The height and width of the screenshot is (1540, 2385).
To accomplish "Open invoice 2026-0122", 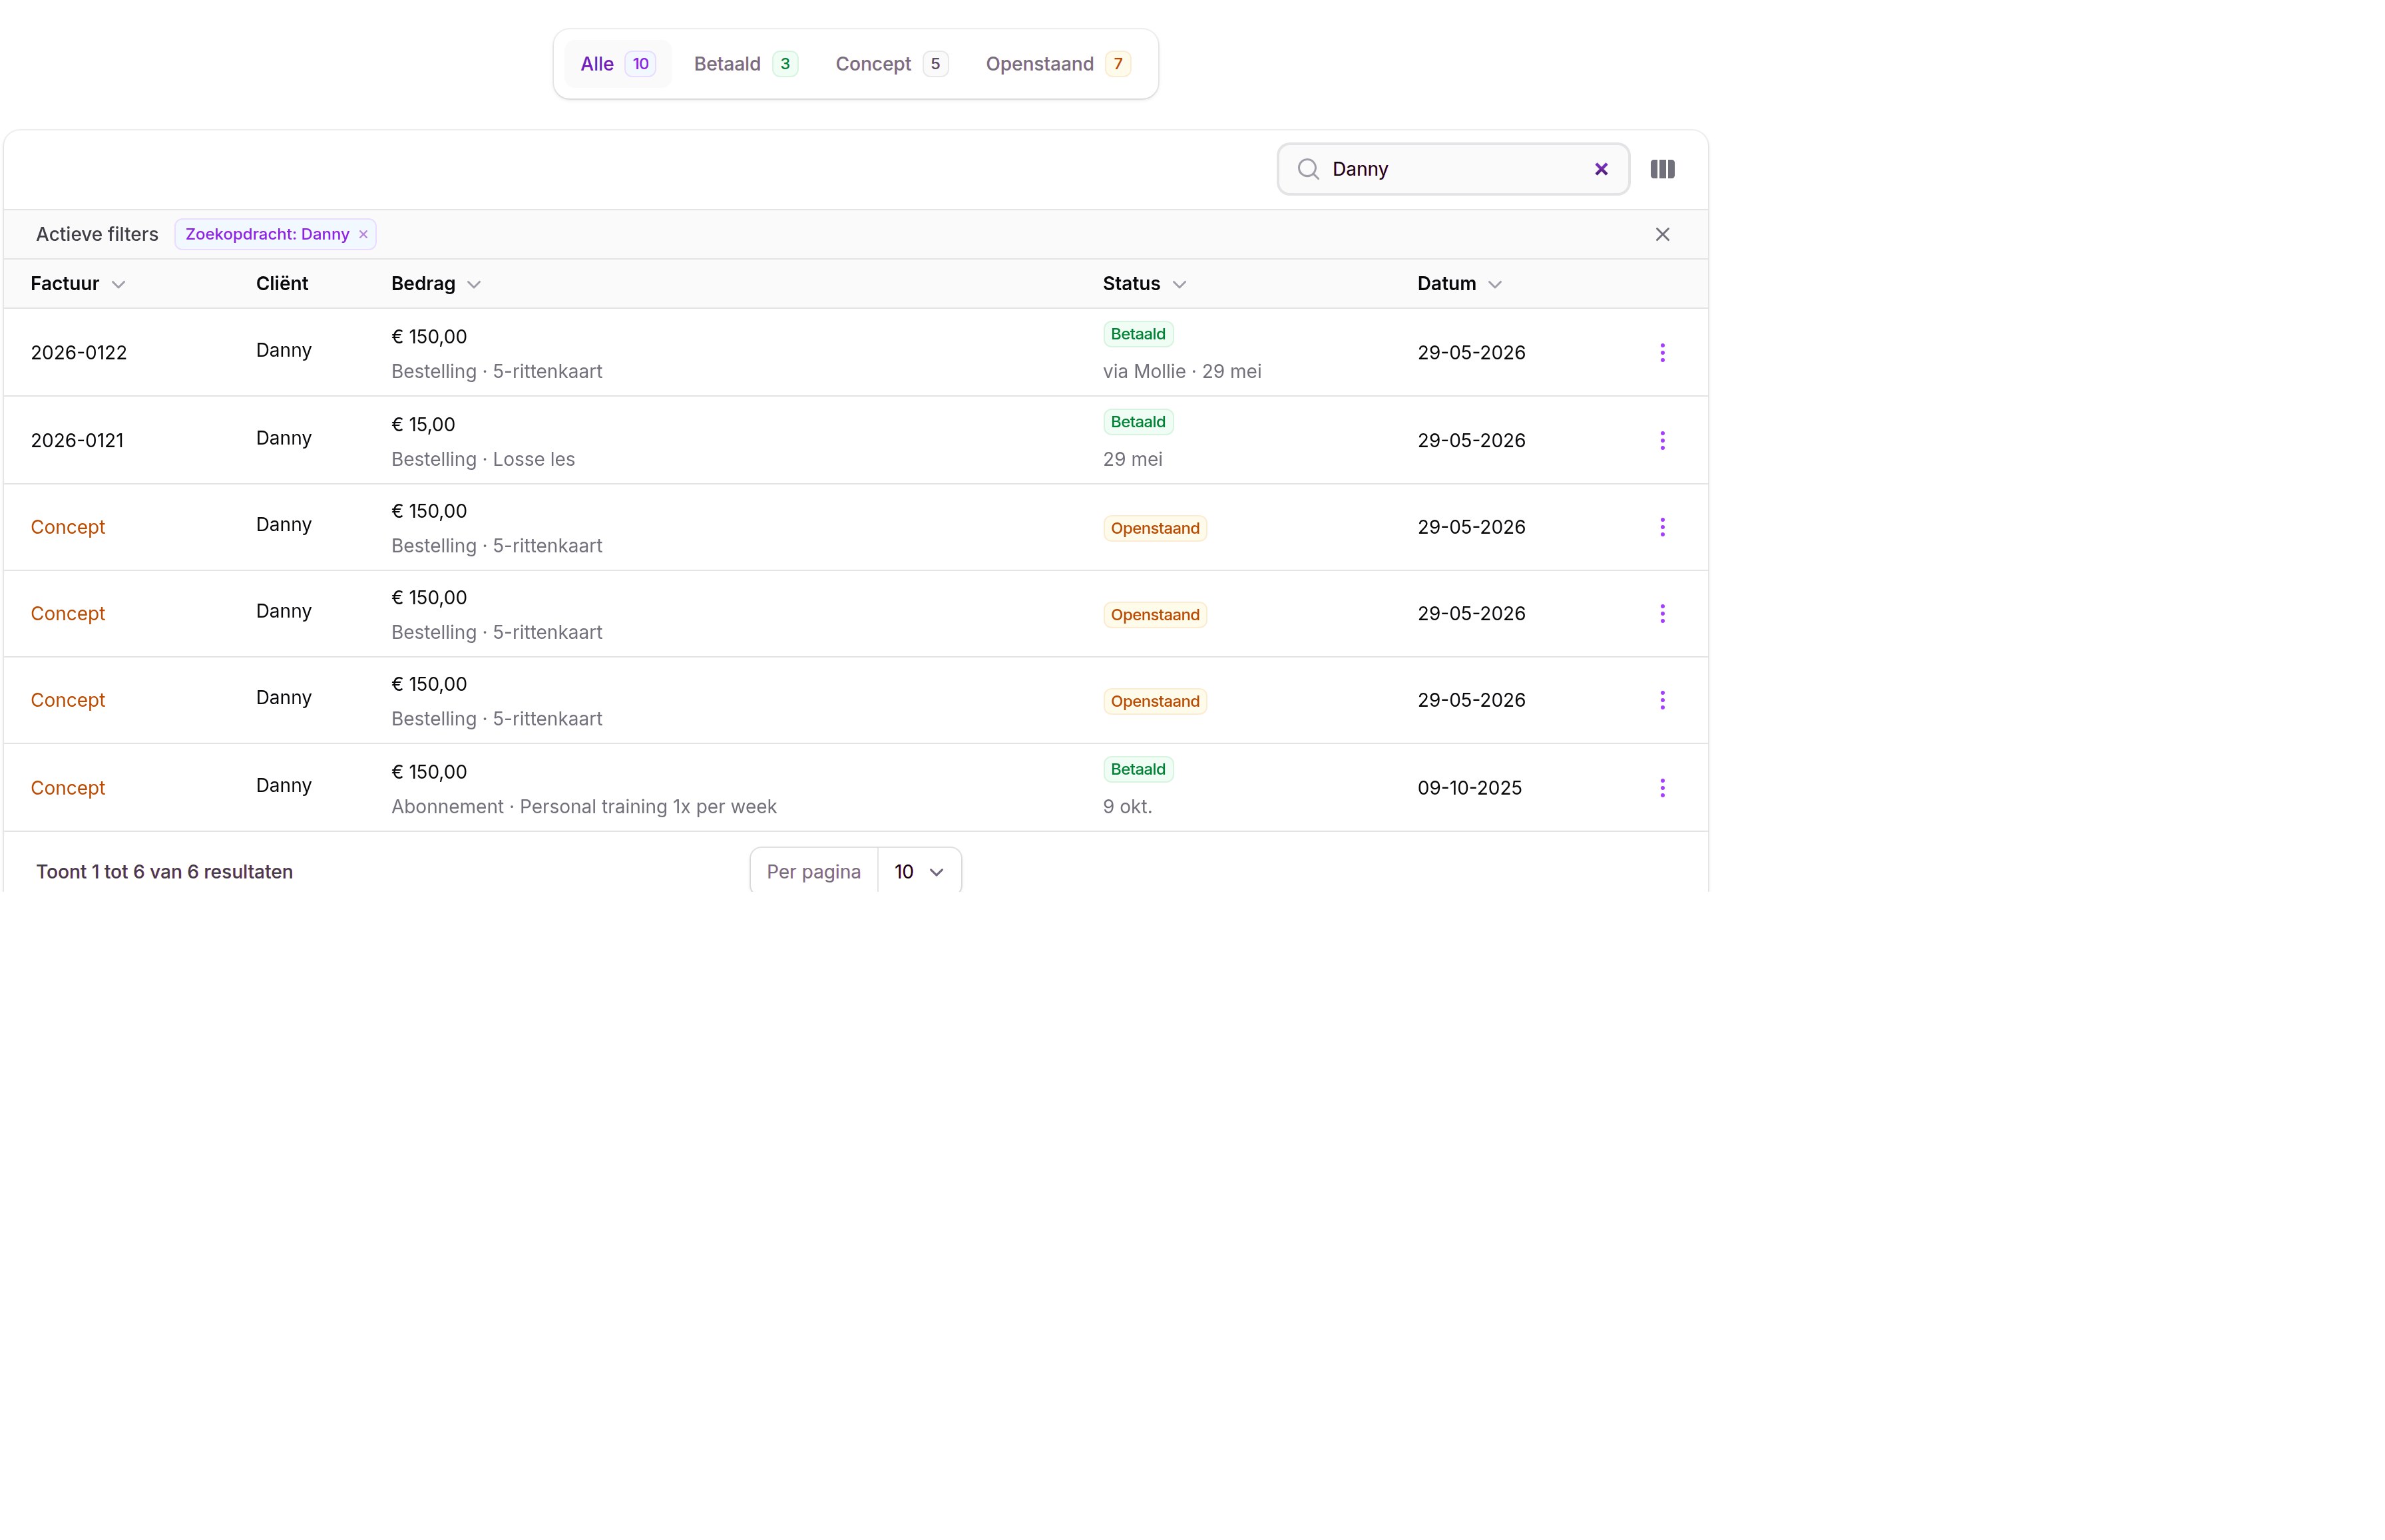I will point(79,352).
